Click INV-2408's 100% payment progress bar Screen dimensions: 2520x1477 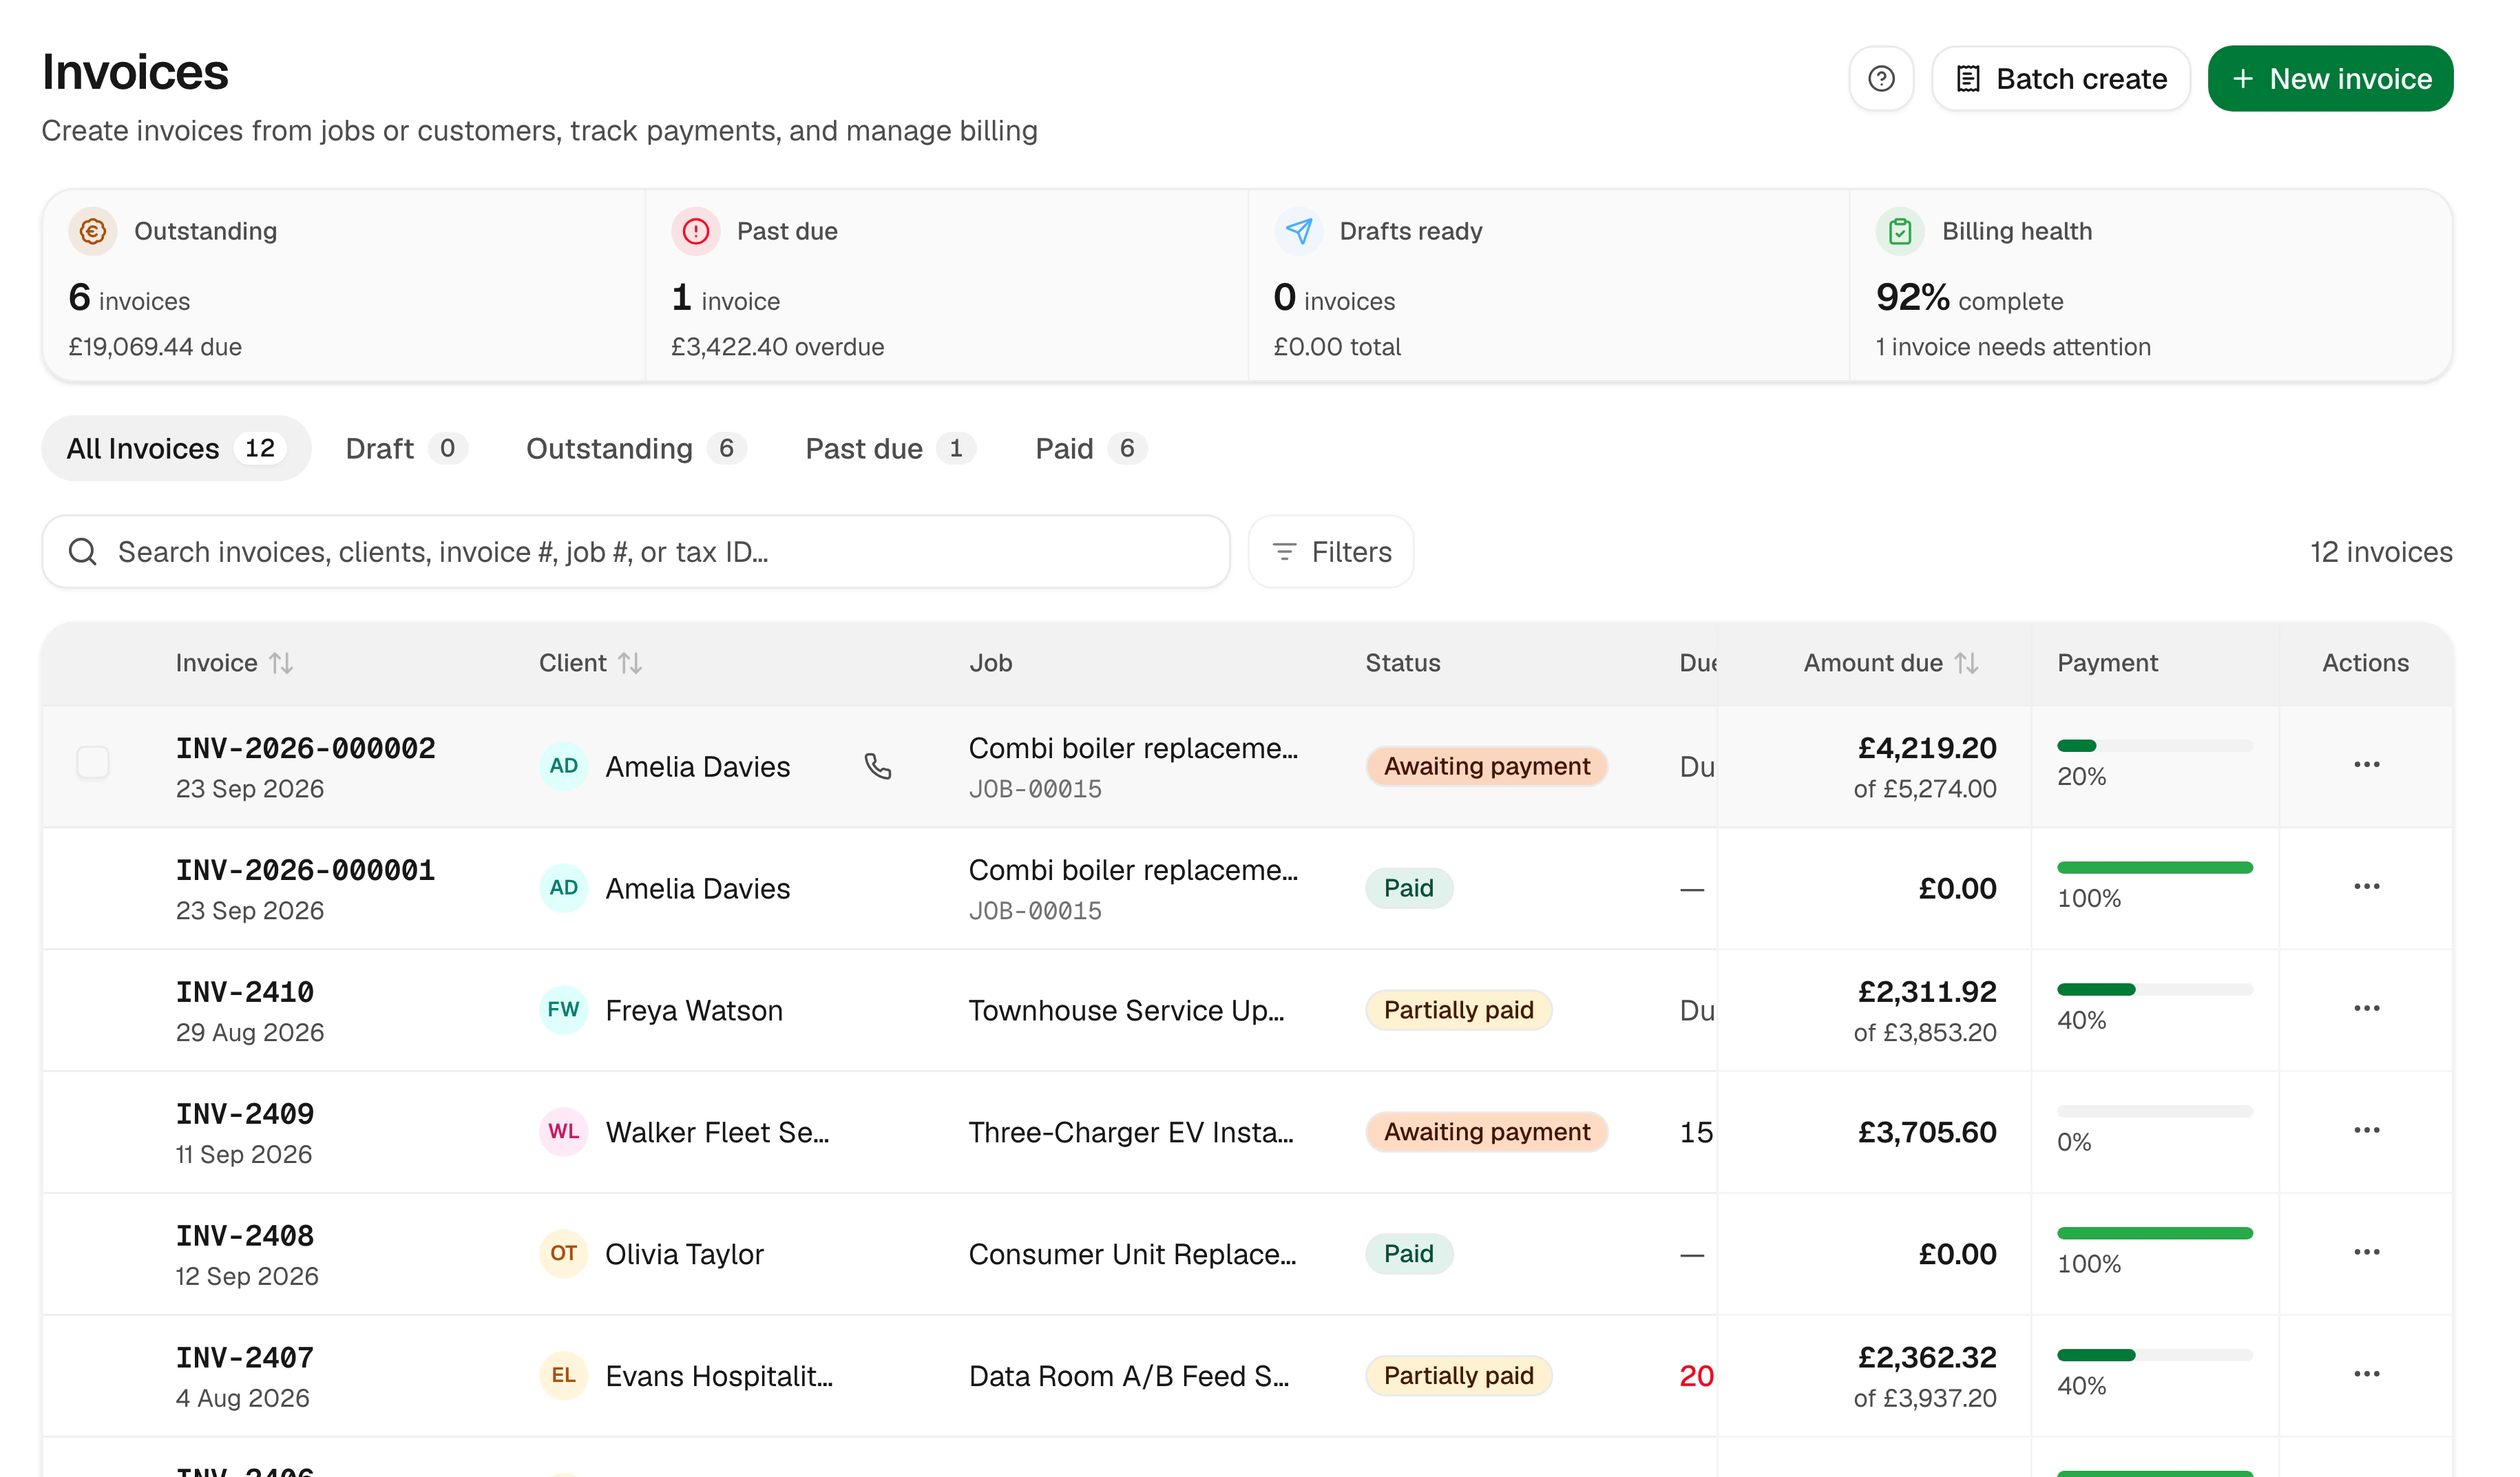pyautogui.click(x=2154, y=1234)
